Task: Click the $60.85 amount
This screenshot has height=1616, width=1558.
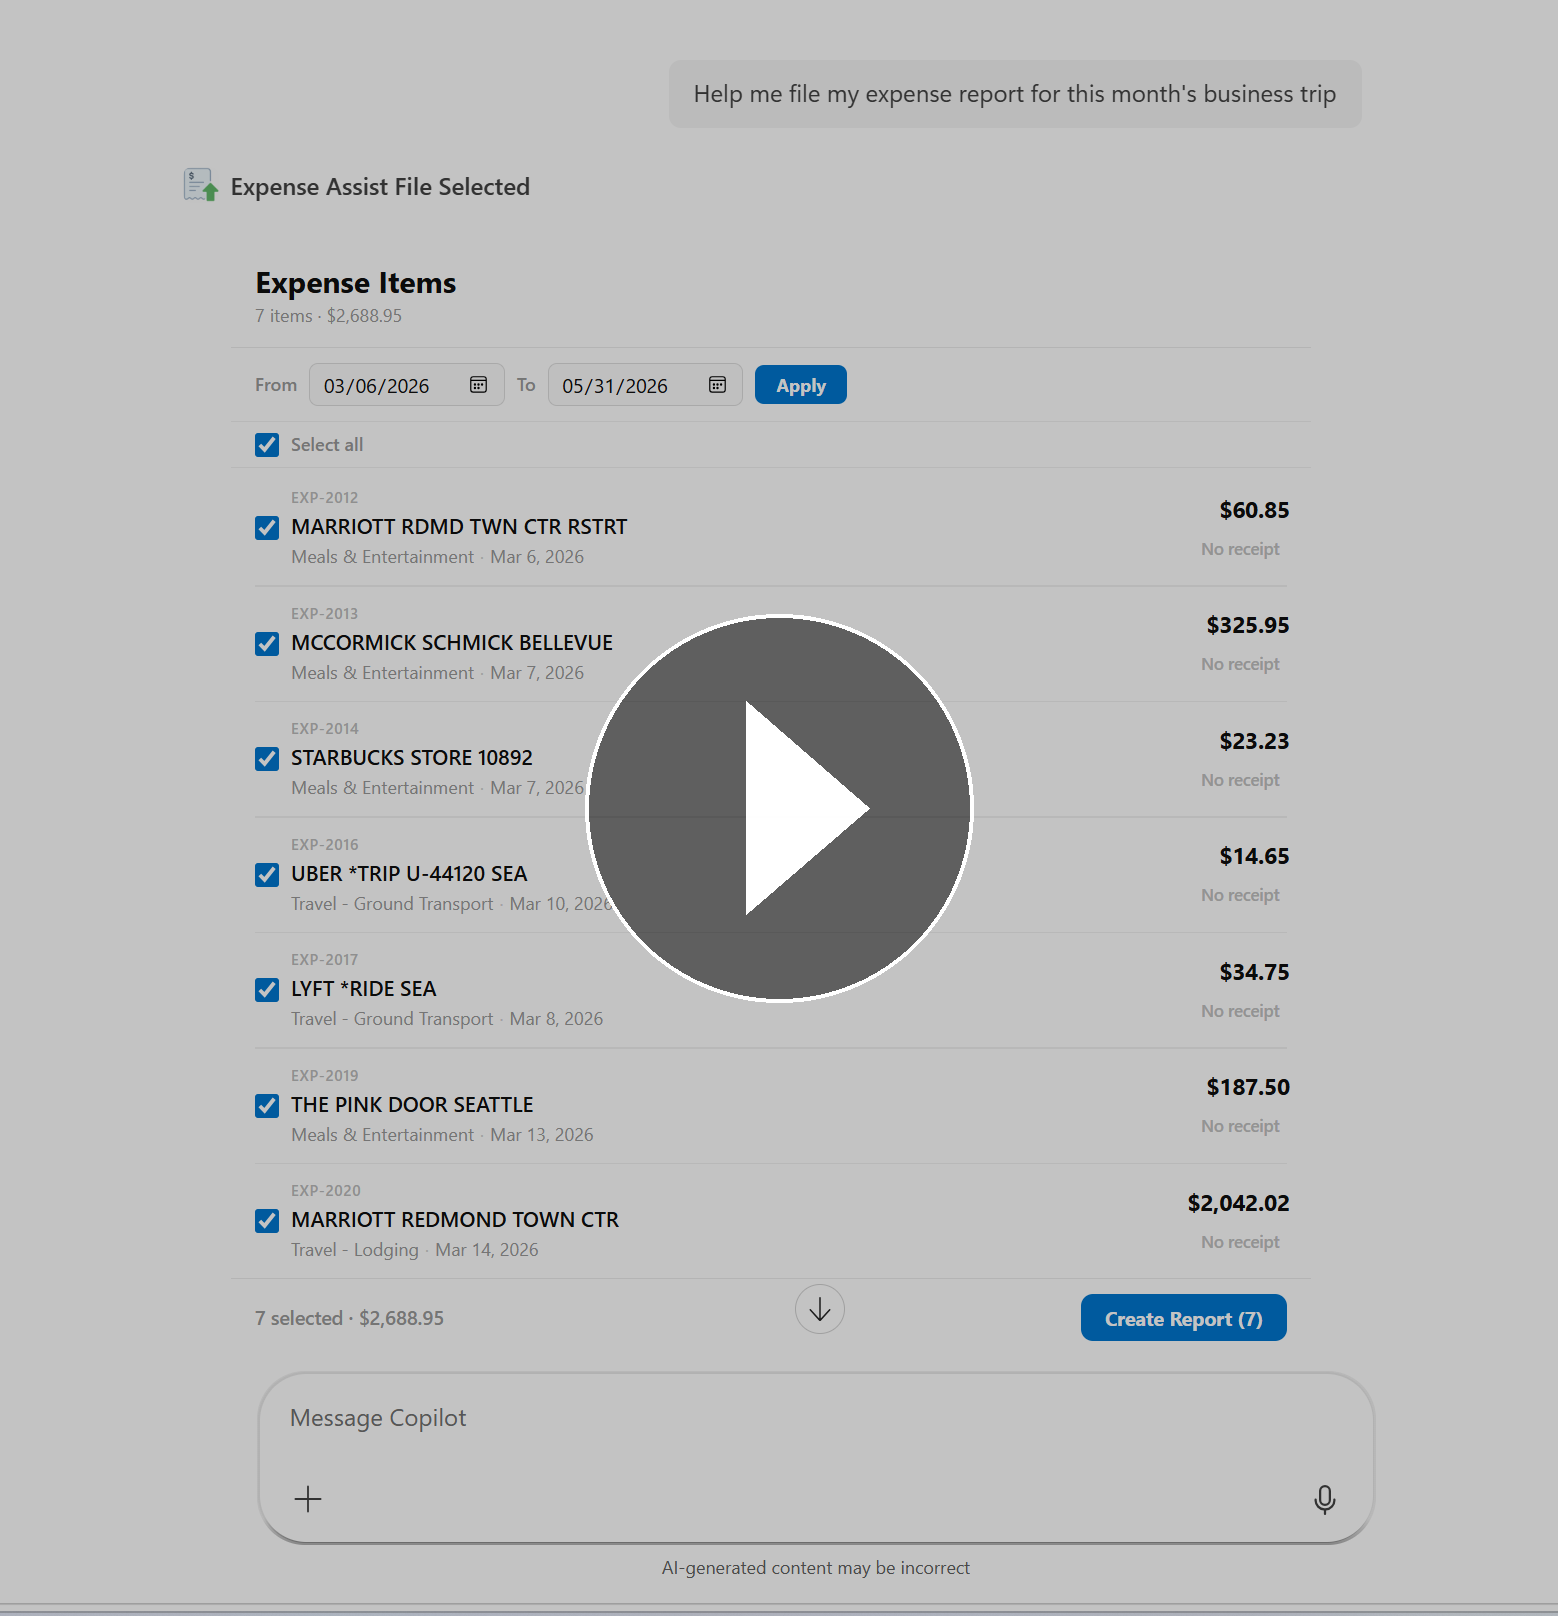Action: 1254,510
